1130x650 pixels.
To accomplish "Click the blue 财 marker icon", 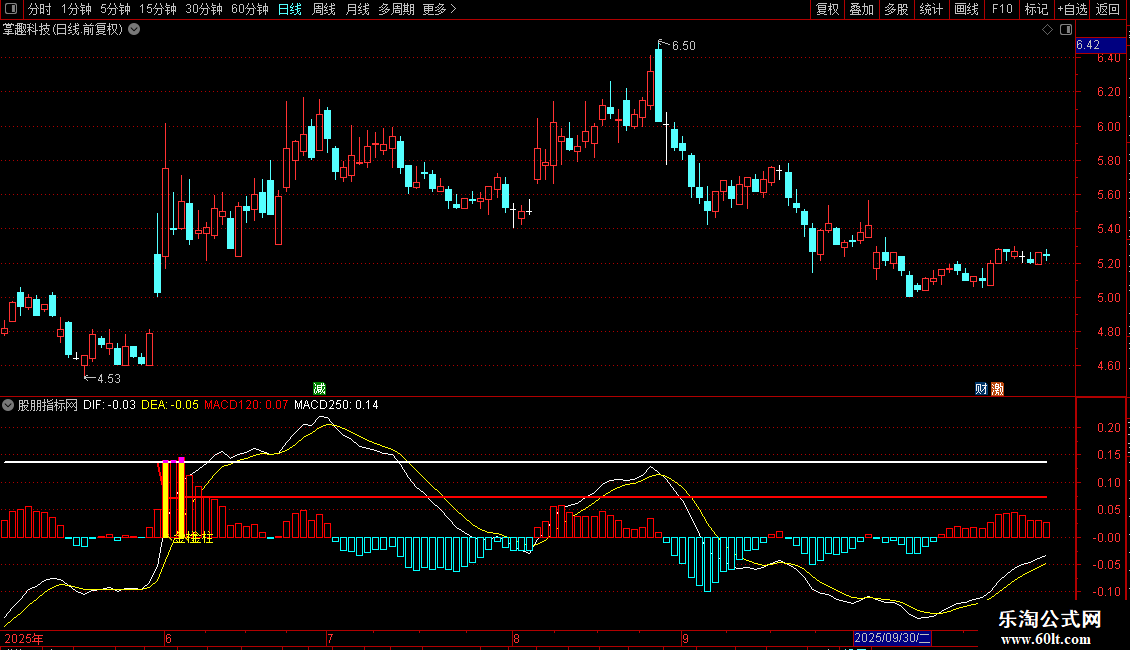I will pyautogui.click(x=981, y=388).
